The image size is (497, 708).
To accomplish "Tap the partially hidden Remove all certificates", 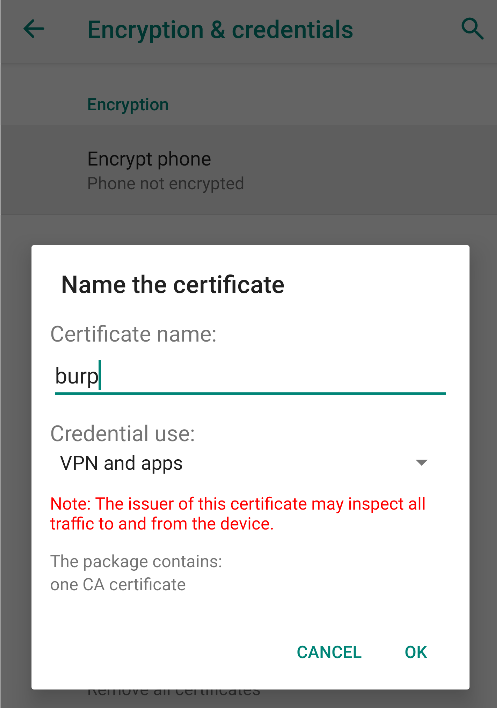I will (173, 693).
